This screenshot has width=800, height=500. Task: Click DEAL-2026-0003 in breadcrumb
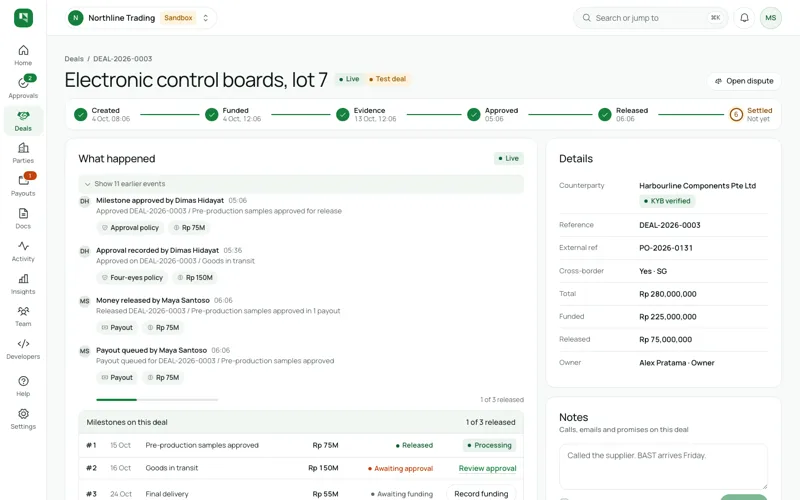click(122, 59)
